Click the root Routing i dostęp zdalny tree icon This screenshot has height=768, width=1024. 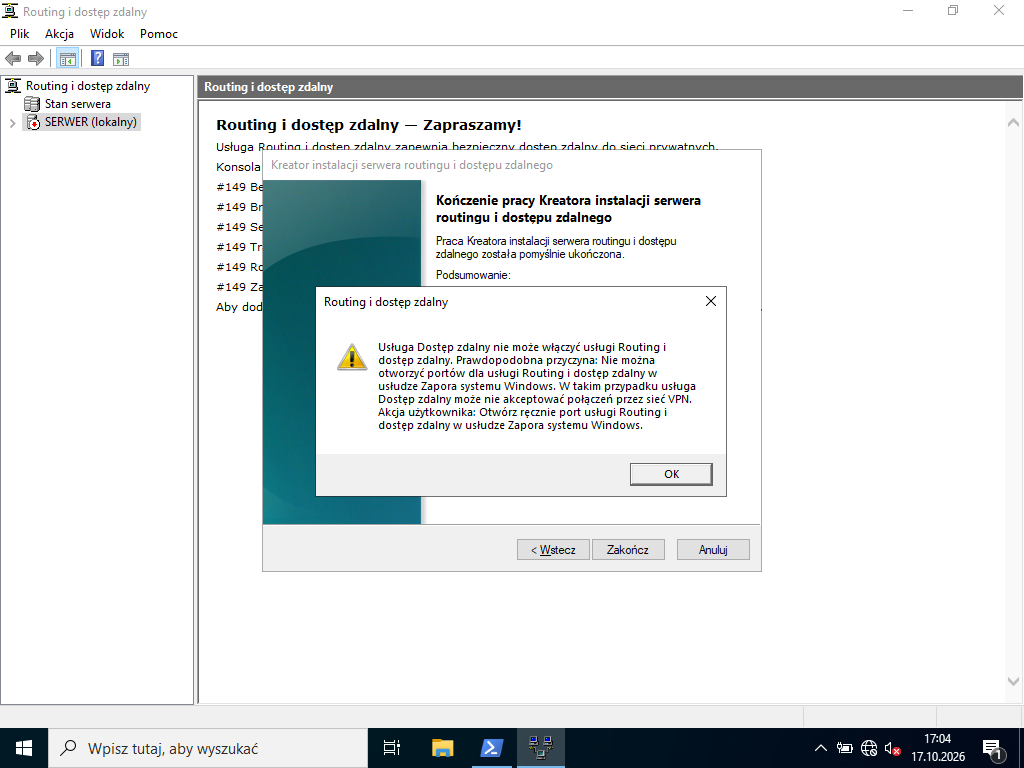pyautogui.click(x=12, y=86)
